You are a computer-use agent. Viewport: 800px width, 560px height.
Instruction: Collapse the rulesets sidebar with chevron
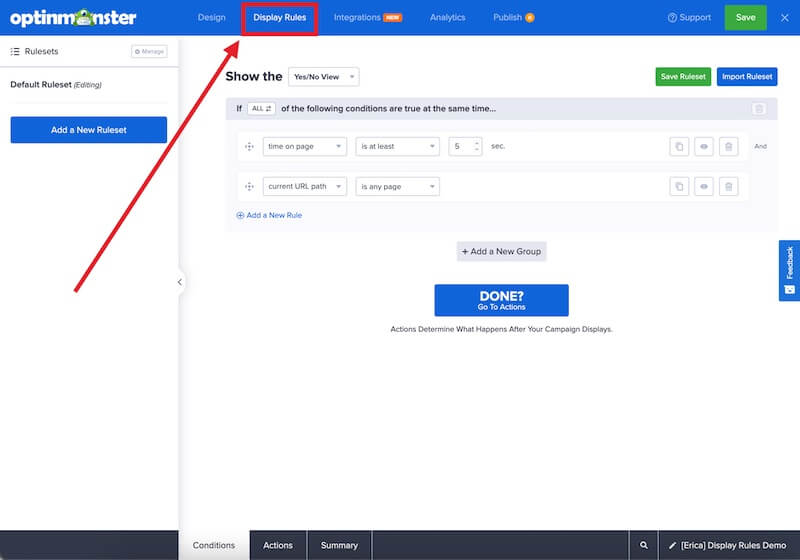click(x=180, y=282)
